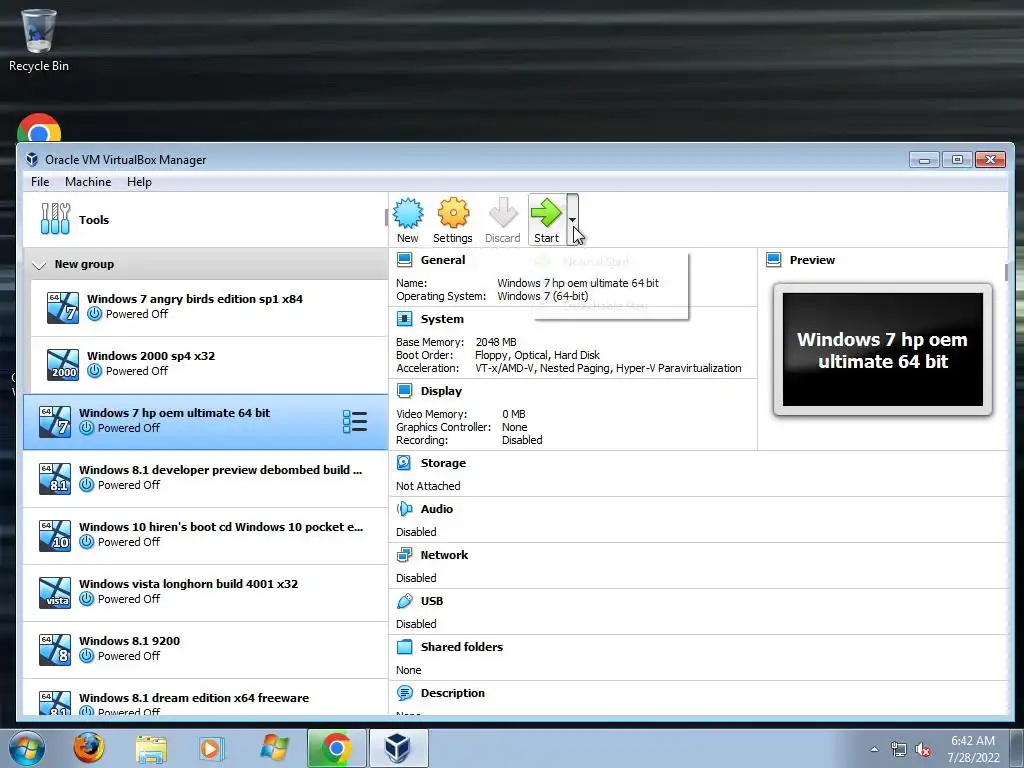Image resolution: width=1024 pixels, height=768 pixels.
Task: Show hidden tray icons arrow
Action: click(x=874, y=750)
